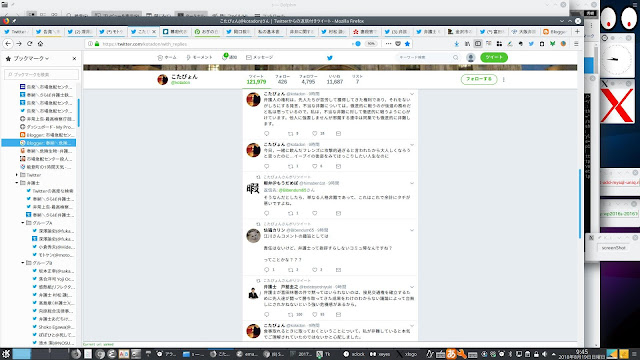Open the Firefox home page icon
This screenshot has width=640, height=360.
point(40,44)
